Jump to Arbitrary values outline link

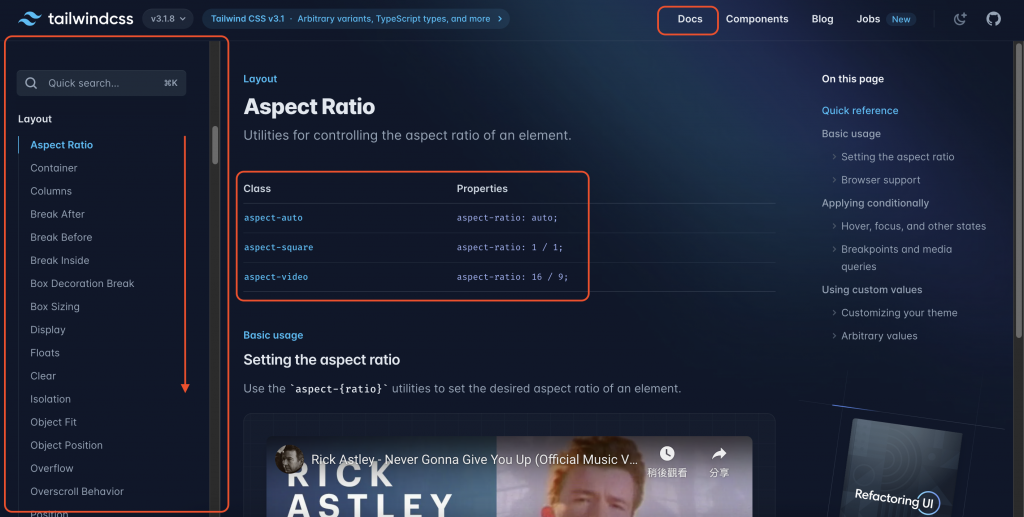point(879,336)
